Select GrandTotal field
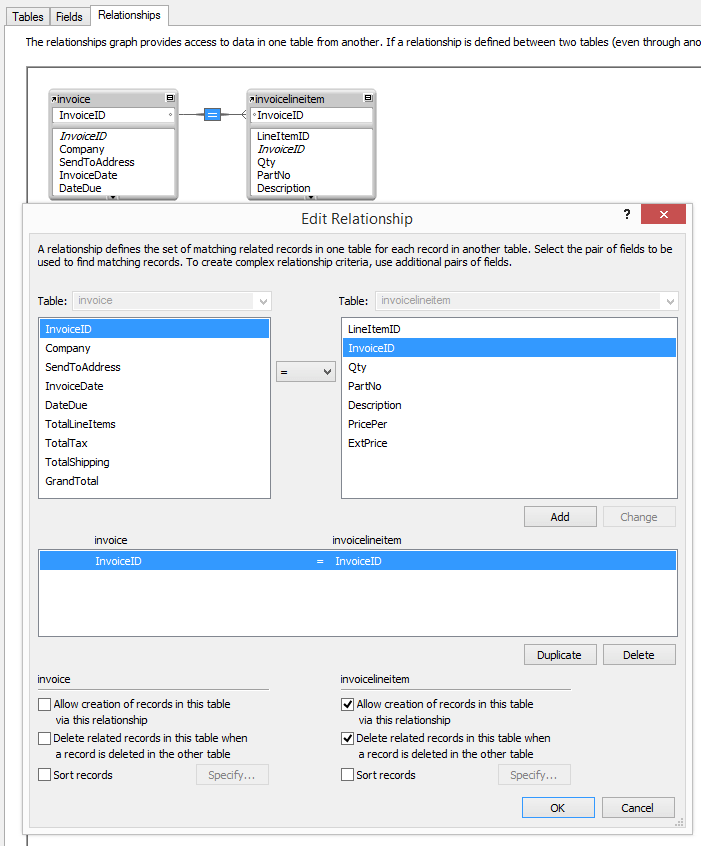Screen dimensions: 701x846 coord(154,481)
